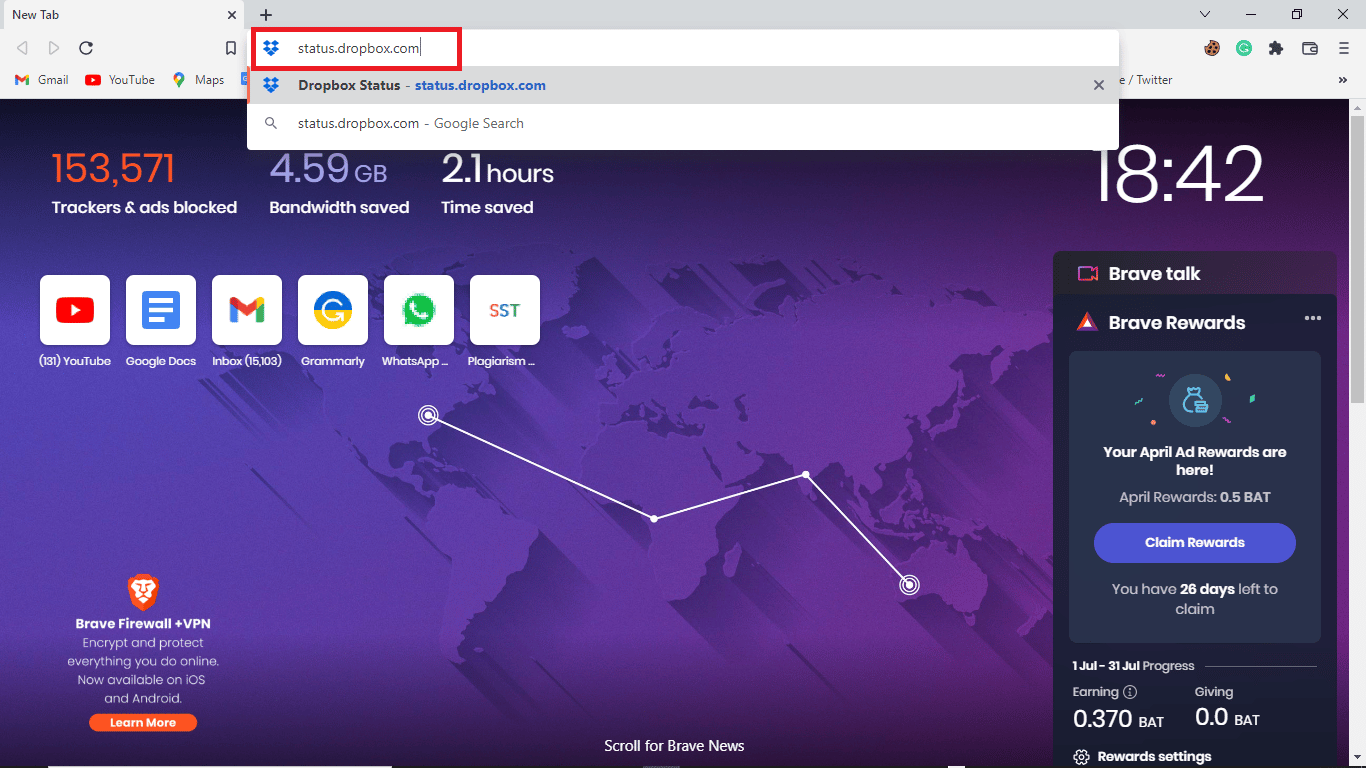This screenshot has width=1366, height=768.
Task: Close the New Tab tab
Action: 232,15
